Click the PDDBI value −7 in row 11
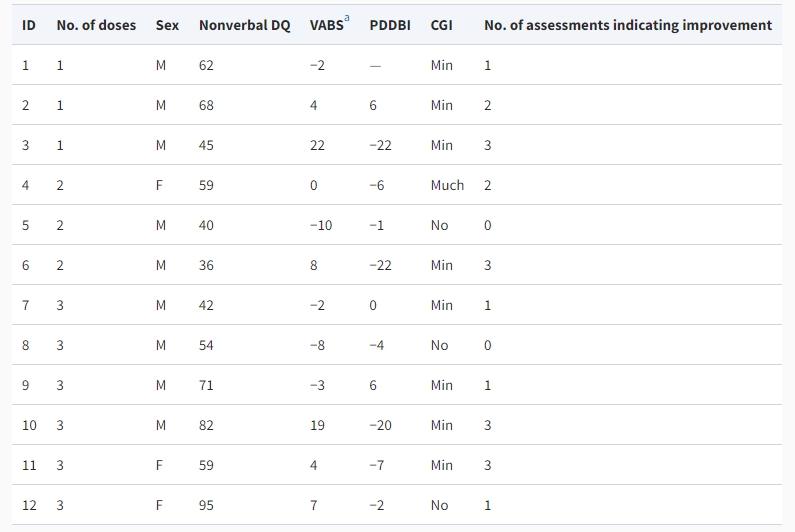The width and height of the screenshot is (795, 532). 376,465
